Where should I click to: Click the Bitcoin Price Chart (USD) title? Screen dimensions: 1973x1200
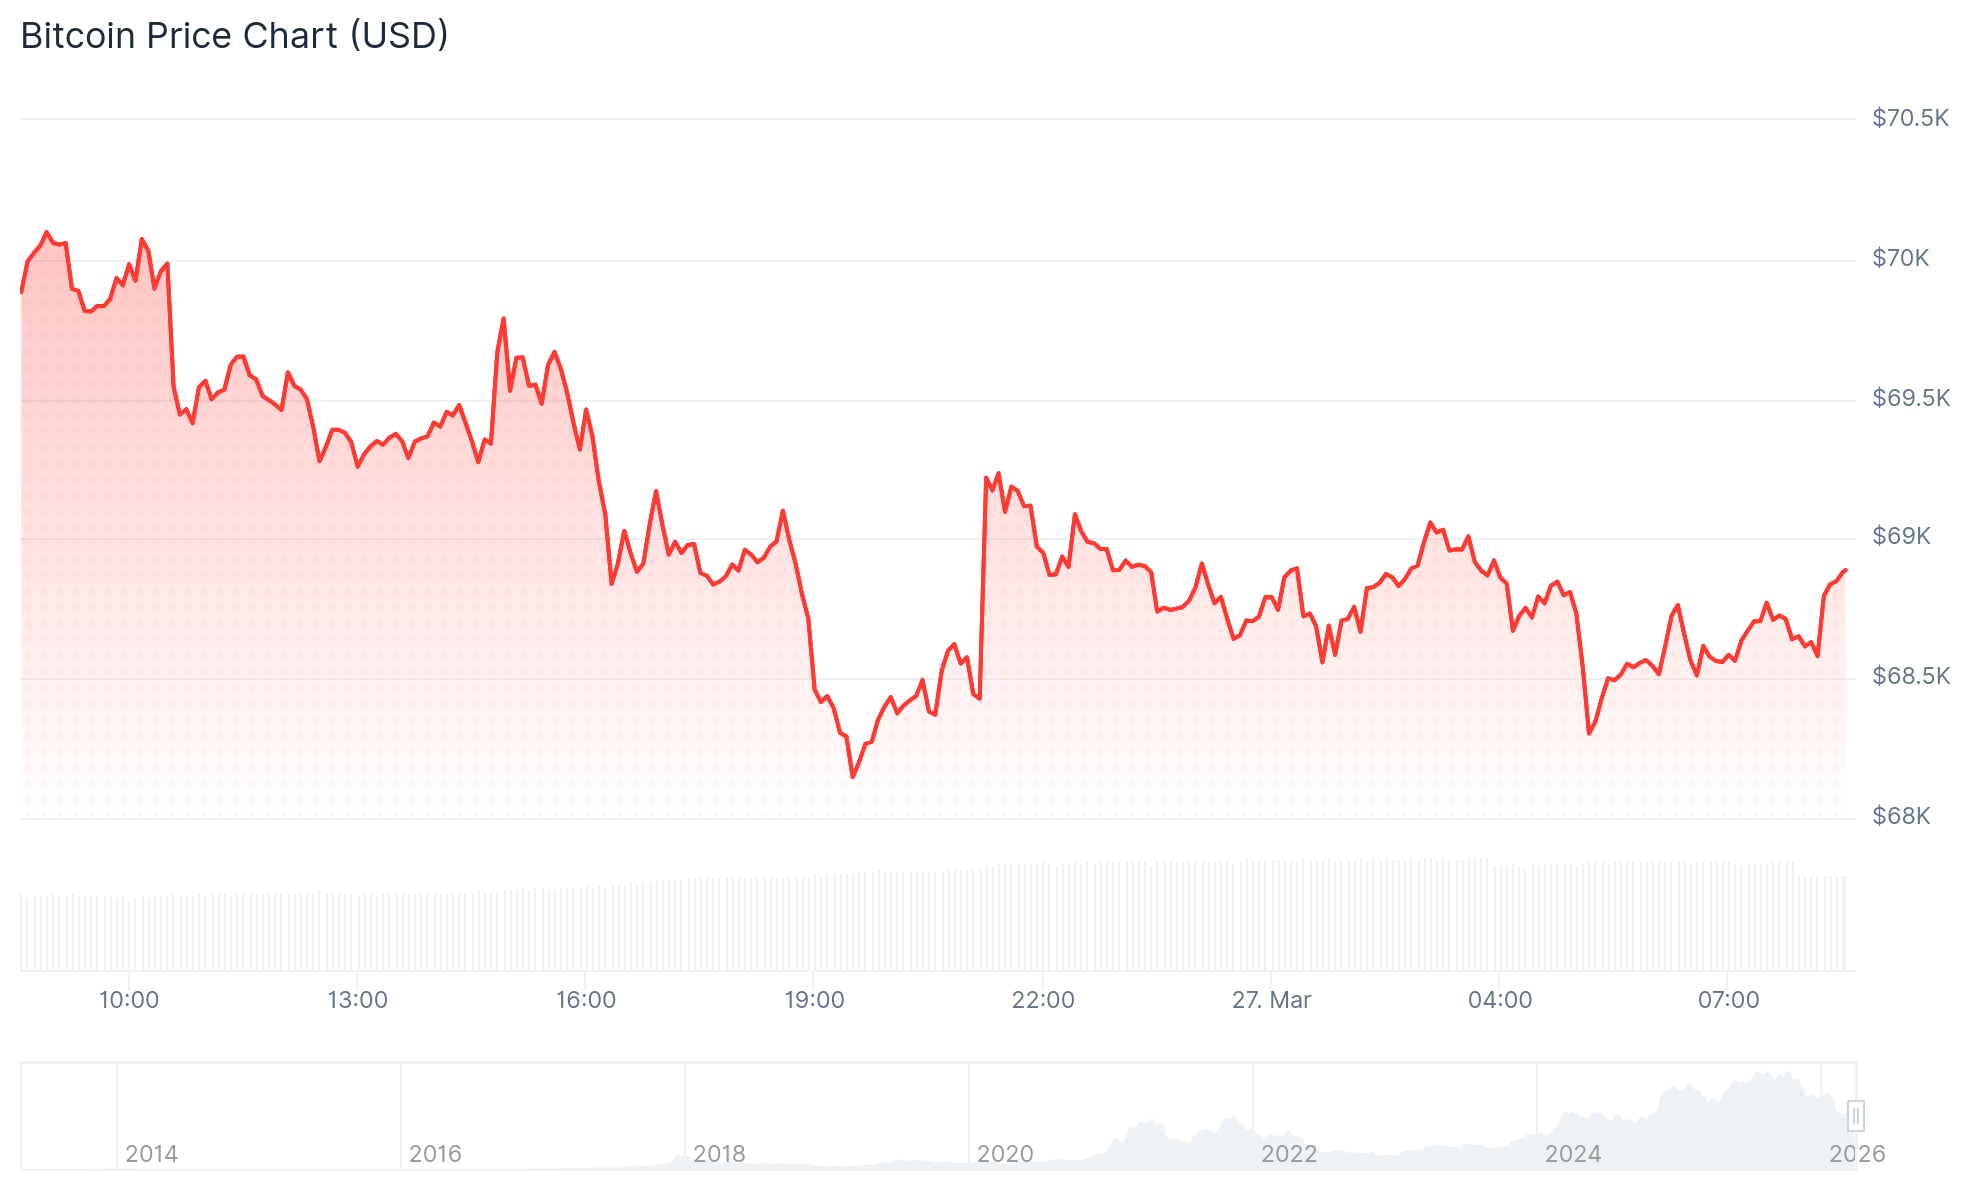tap(234, 36)
